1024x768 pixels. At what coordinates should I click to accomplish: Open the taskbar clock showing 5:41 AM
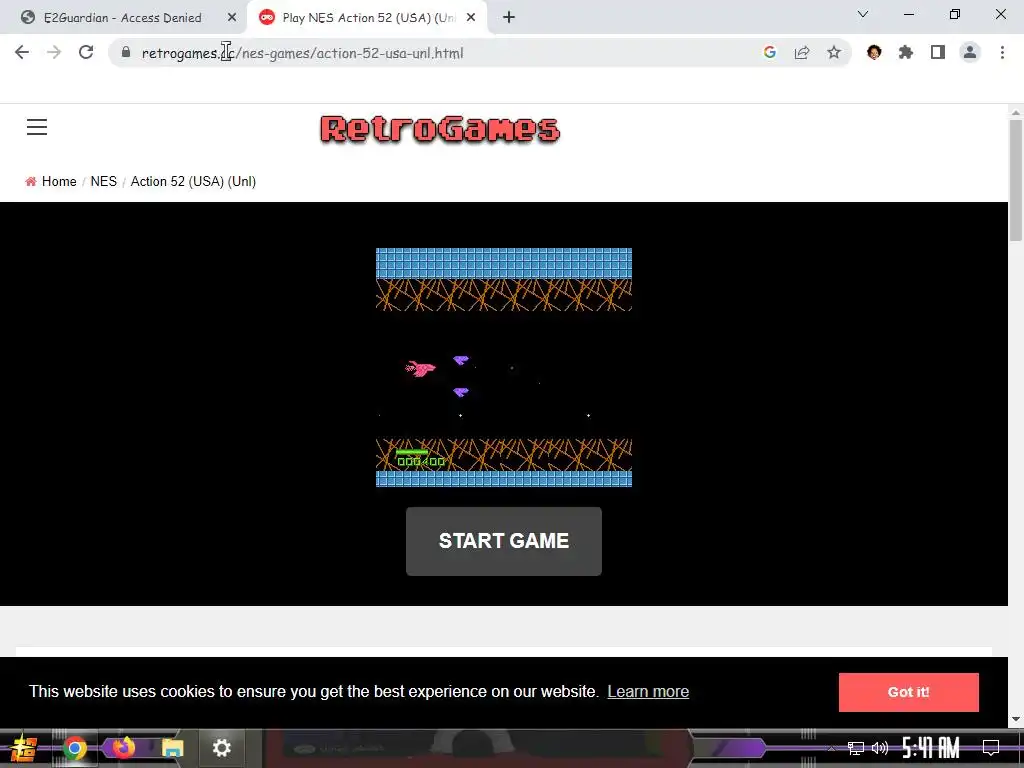pos(931,747)
